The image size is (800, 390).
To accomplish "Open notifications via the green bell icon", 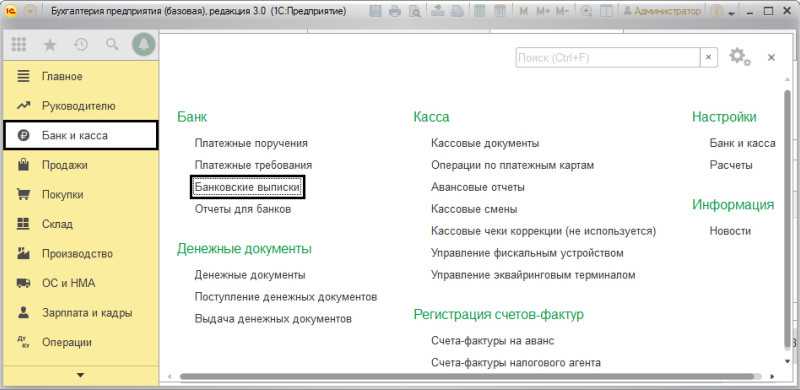I will 143,45.
